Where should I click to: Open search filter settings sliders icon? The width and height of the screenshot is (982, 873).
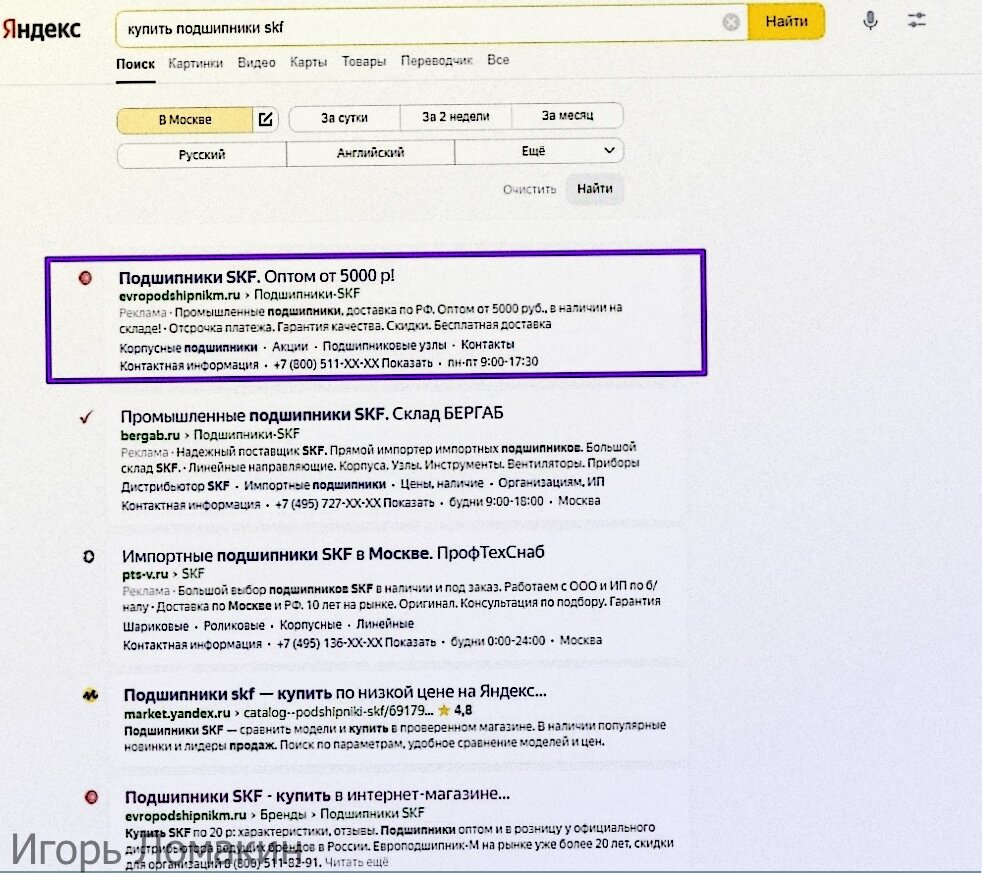coord(916,20)
